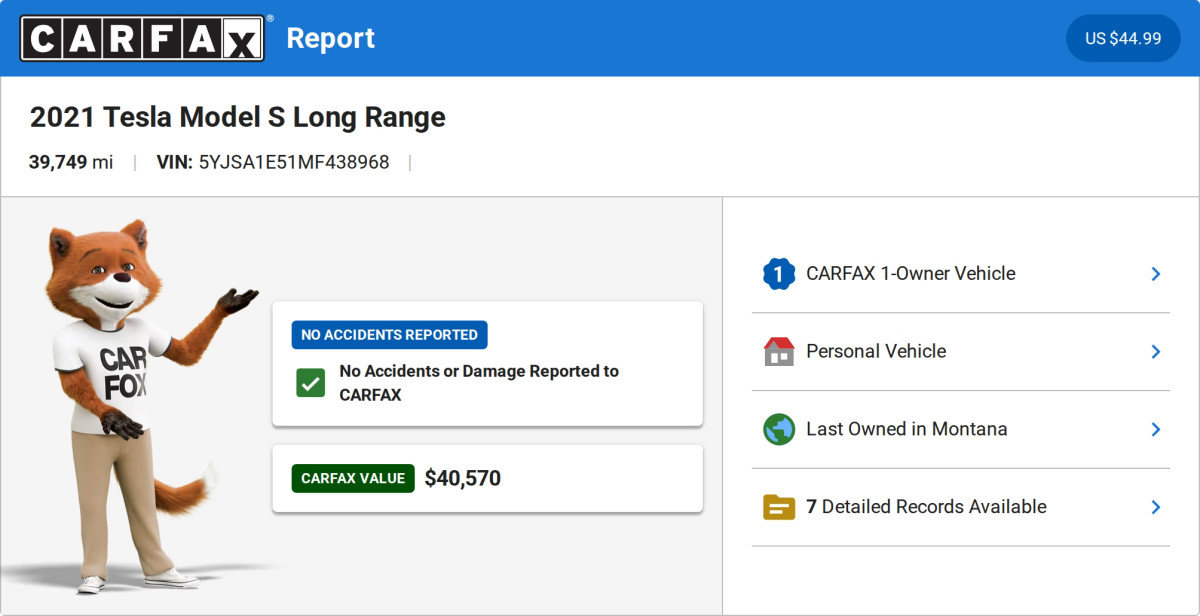Screen dimensions: 1200x616
Task: Click the Detailed Records folder icon
Action: [x=778, y=507]
